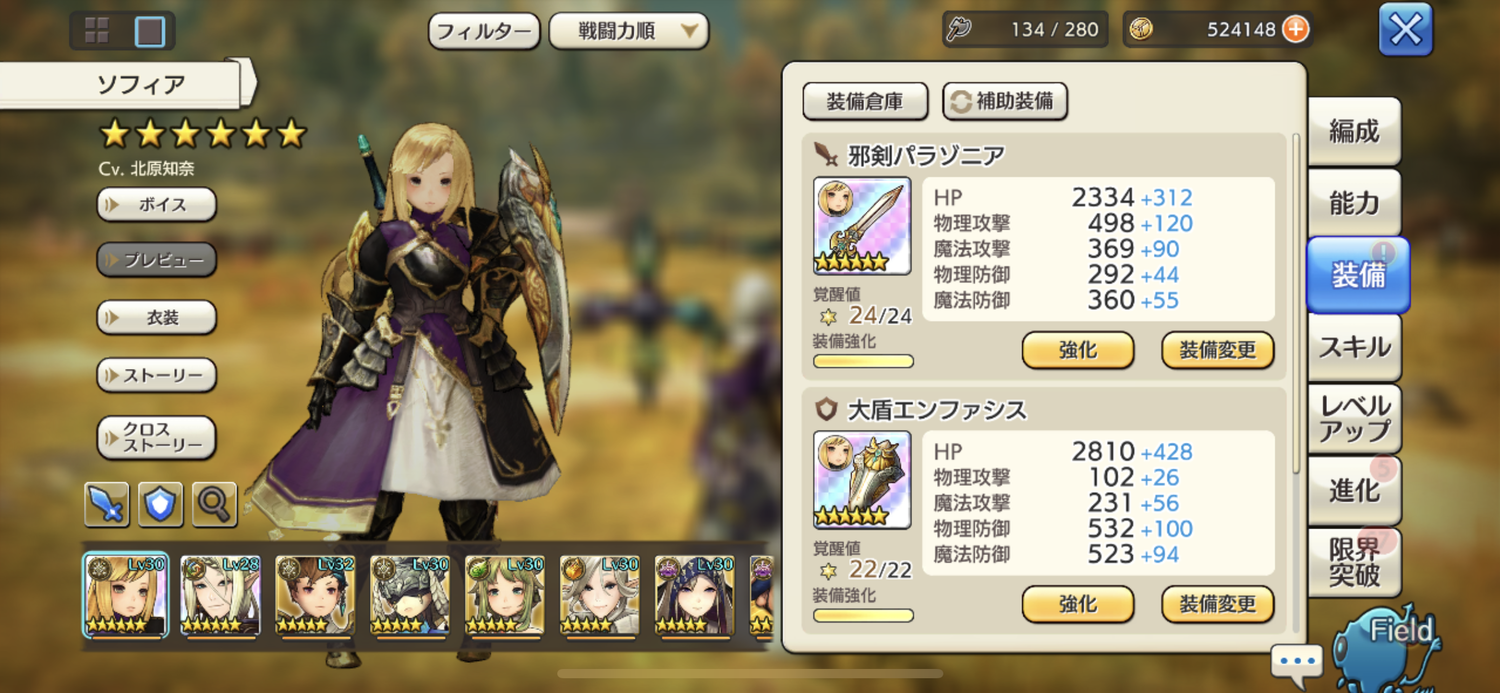1500x693 pixels.
Task: Tap the blue shield icon
Action: coord(160,504)
